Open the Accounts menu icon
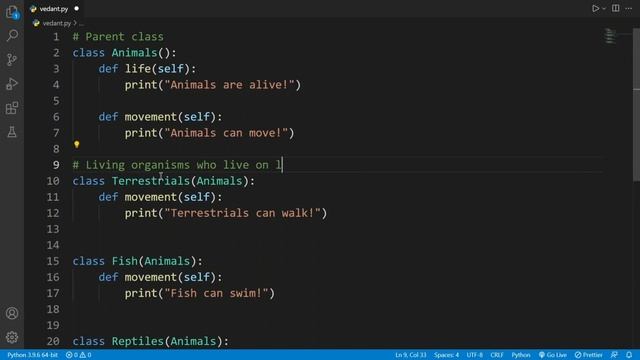Image resolution: width=640 pixels, height=360 pixels. pyautogui.click(x=12, y=313)
